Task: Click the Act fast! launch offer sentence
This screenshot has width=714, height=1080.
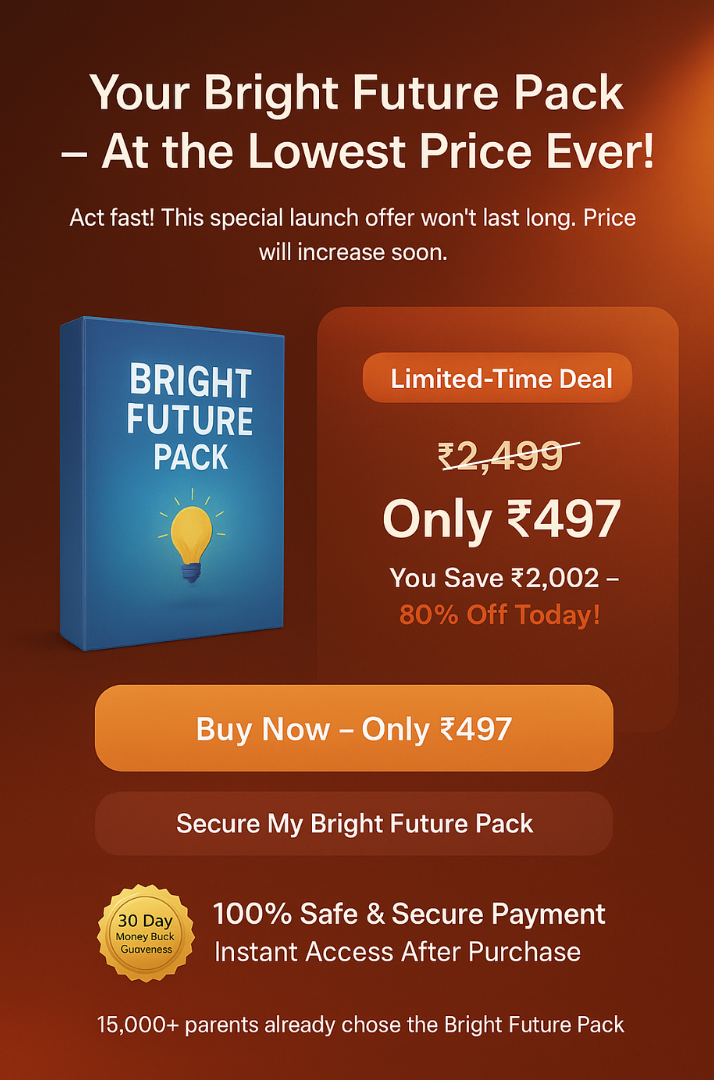Action: click(x=353, y=218)
